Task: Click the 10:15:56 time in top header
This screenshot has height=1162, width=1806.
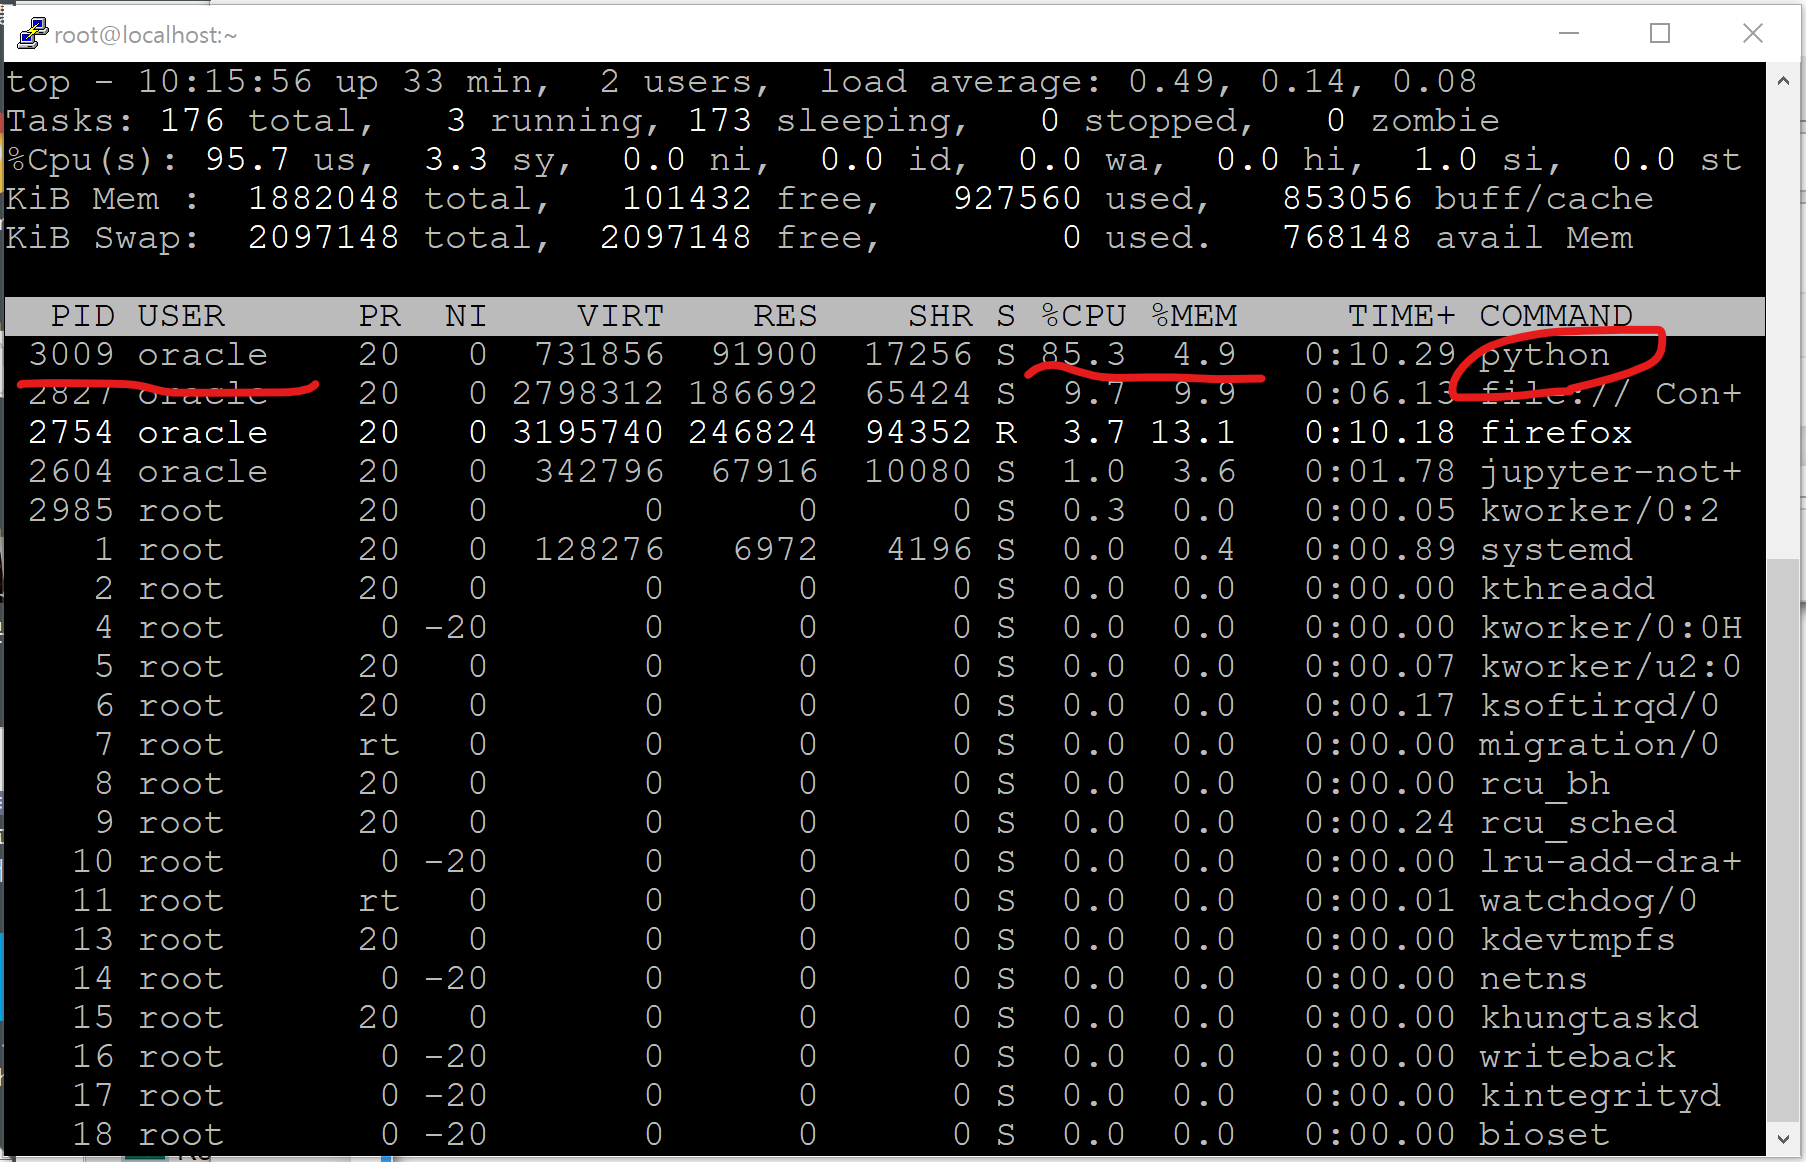Action: (x=225, y=81)
